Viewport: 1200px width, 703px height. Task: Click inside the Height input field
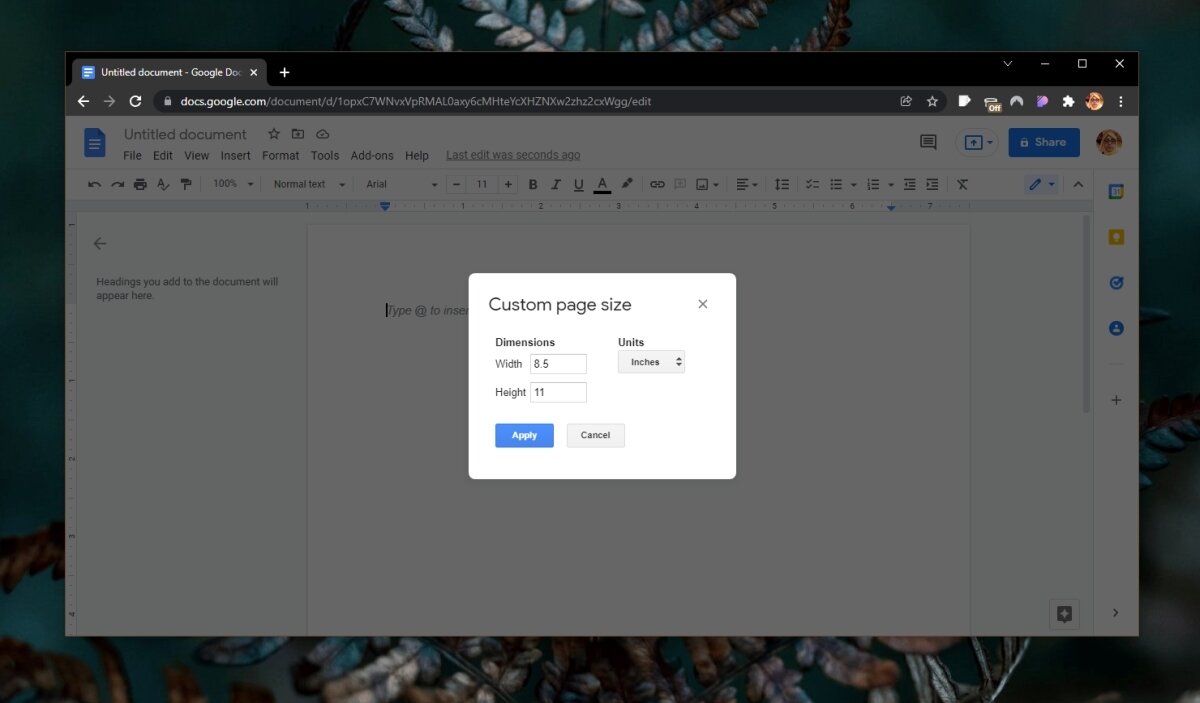click(557, 392)
